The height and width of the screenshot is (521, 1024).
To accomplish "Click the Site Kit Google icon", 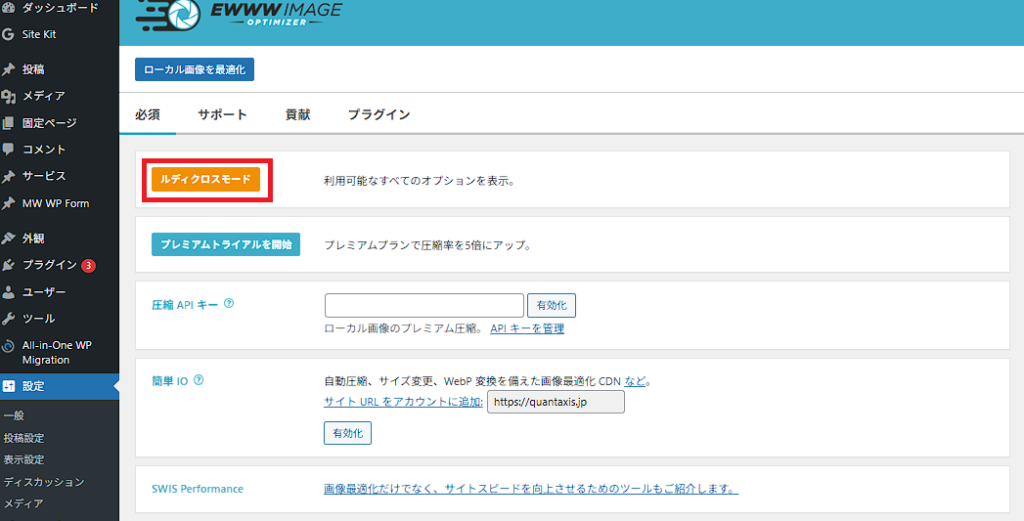I will point(9,34).
